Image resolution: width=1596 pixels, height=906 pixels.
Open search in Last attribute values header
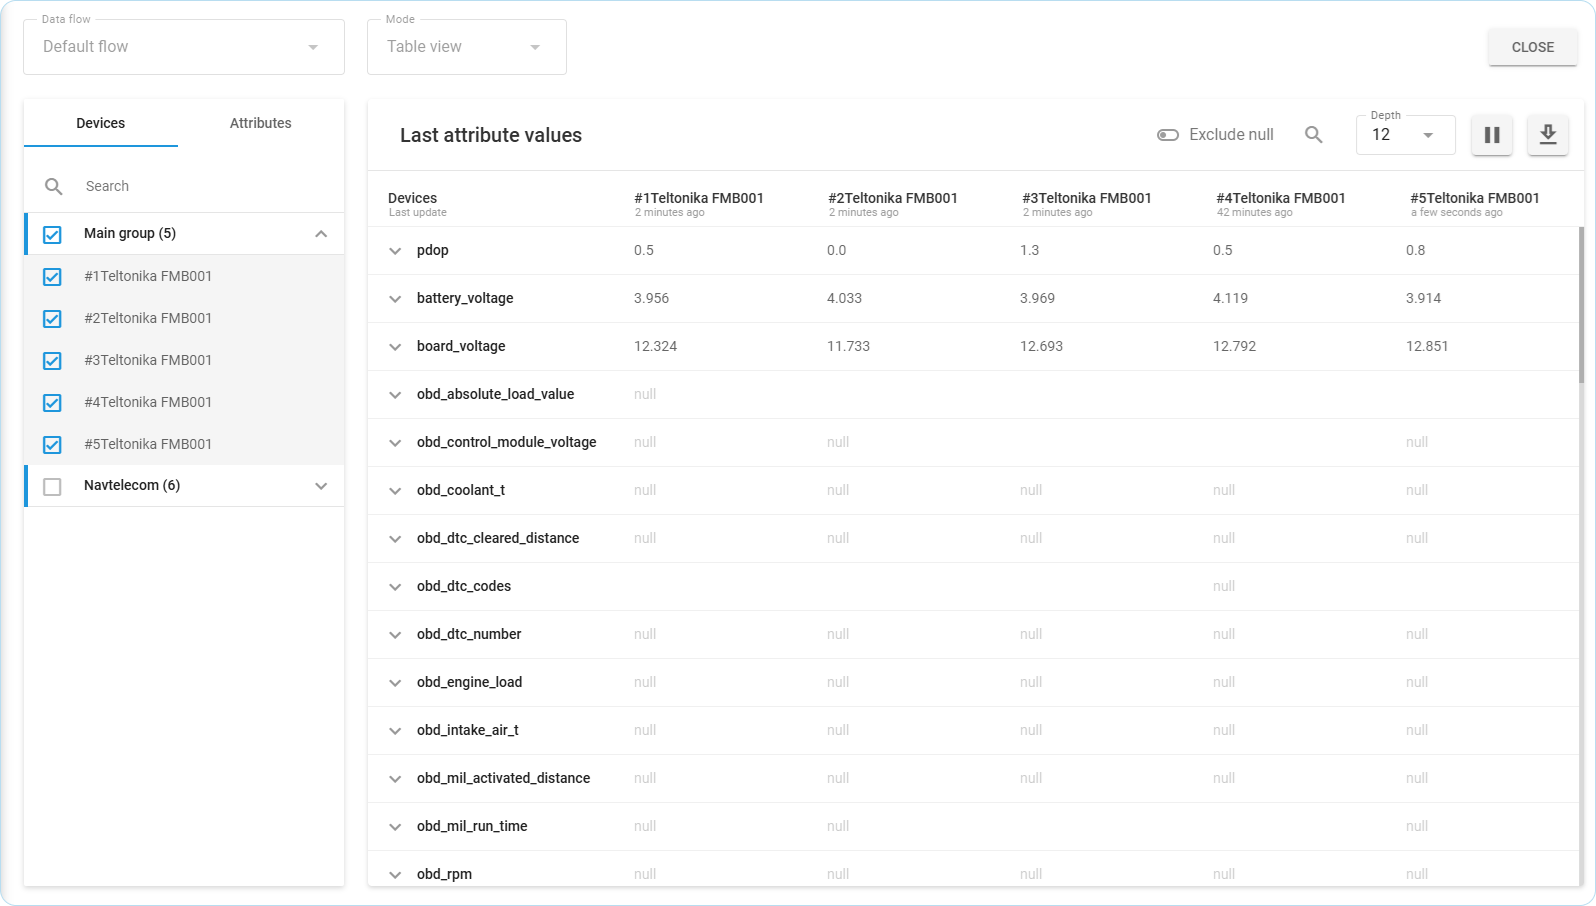(1313, 135)
